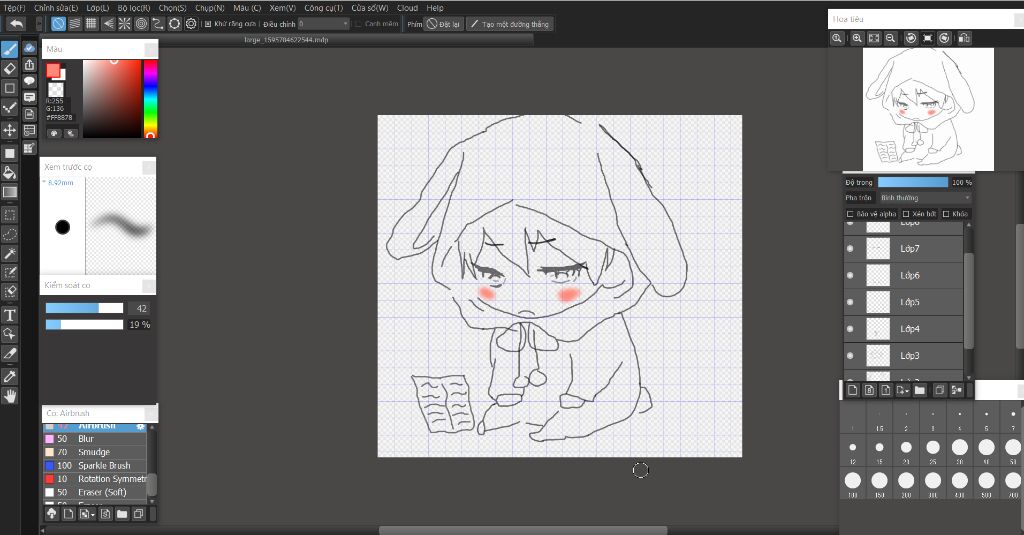Select the Brush tool in the left toolbar
Image resolution: width=1024 pixels, height=535 pixels.
point(9,50)
